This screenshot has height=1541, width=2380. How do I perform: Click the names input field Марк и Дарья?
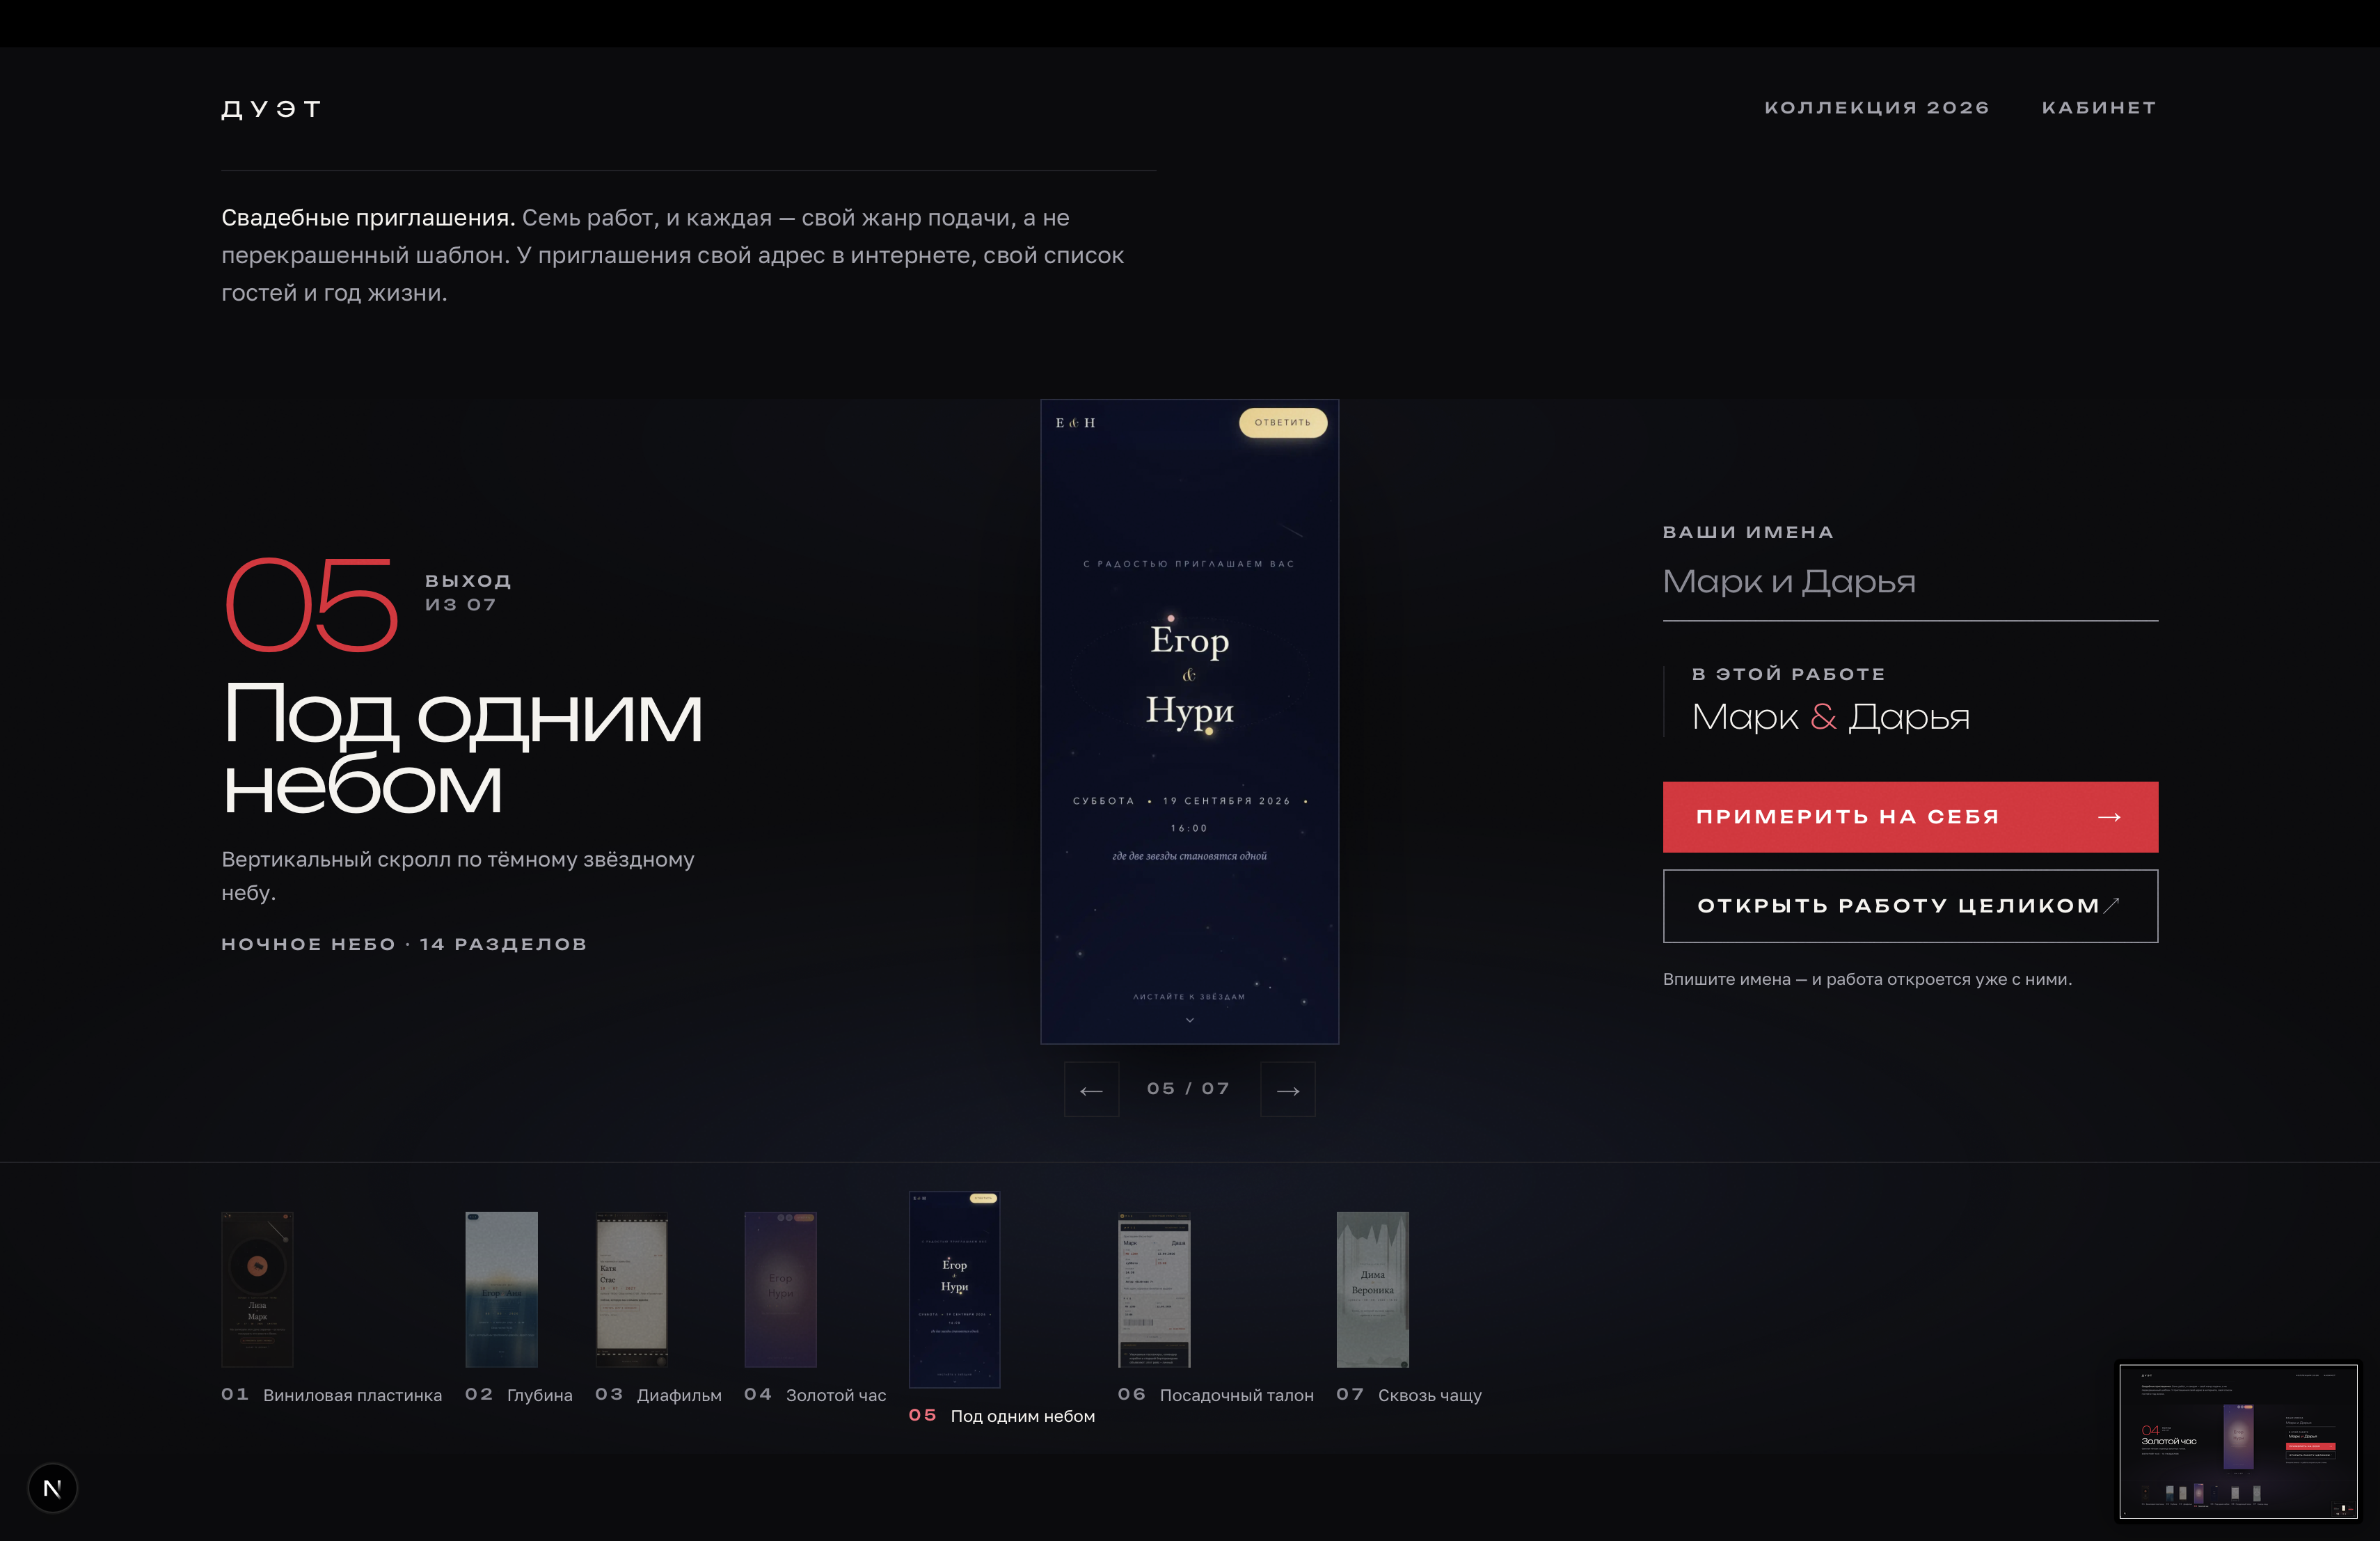[1910, 583]
